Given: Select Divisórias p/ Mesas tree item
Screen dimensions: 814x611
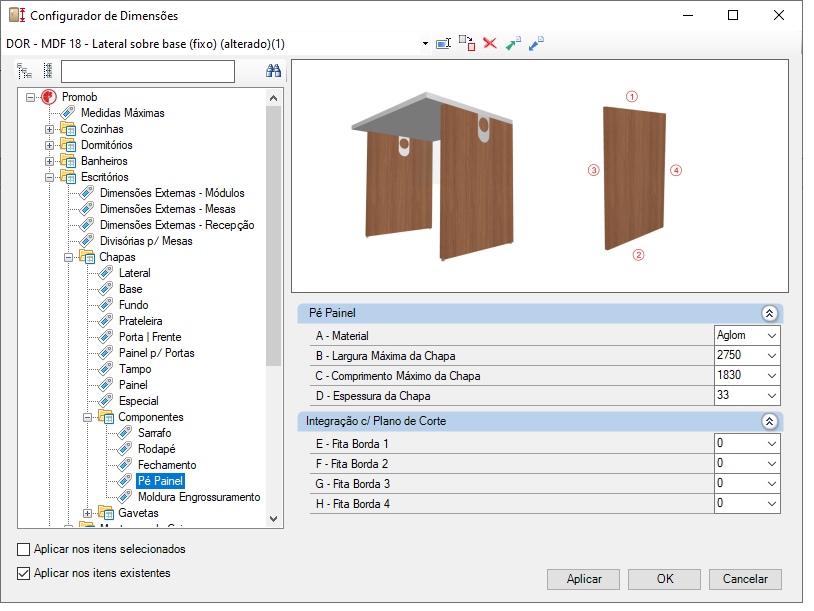Looking at the screenshot, I should [146, 241].
